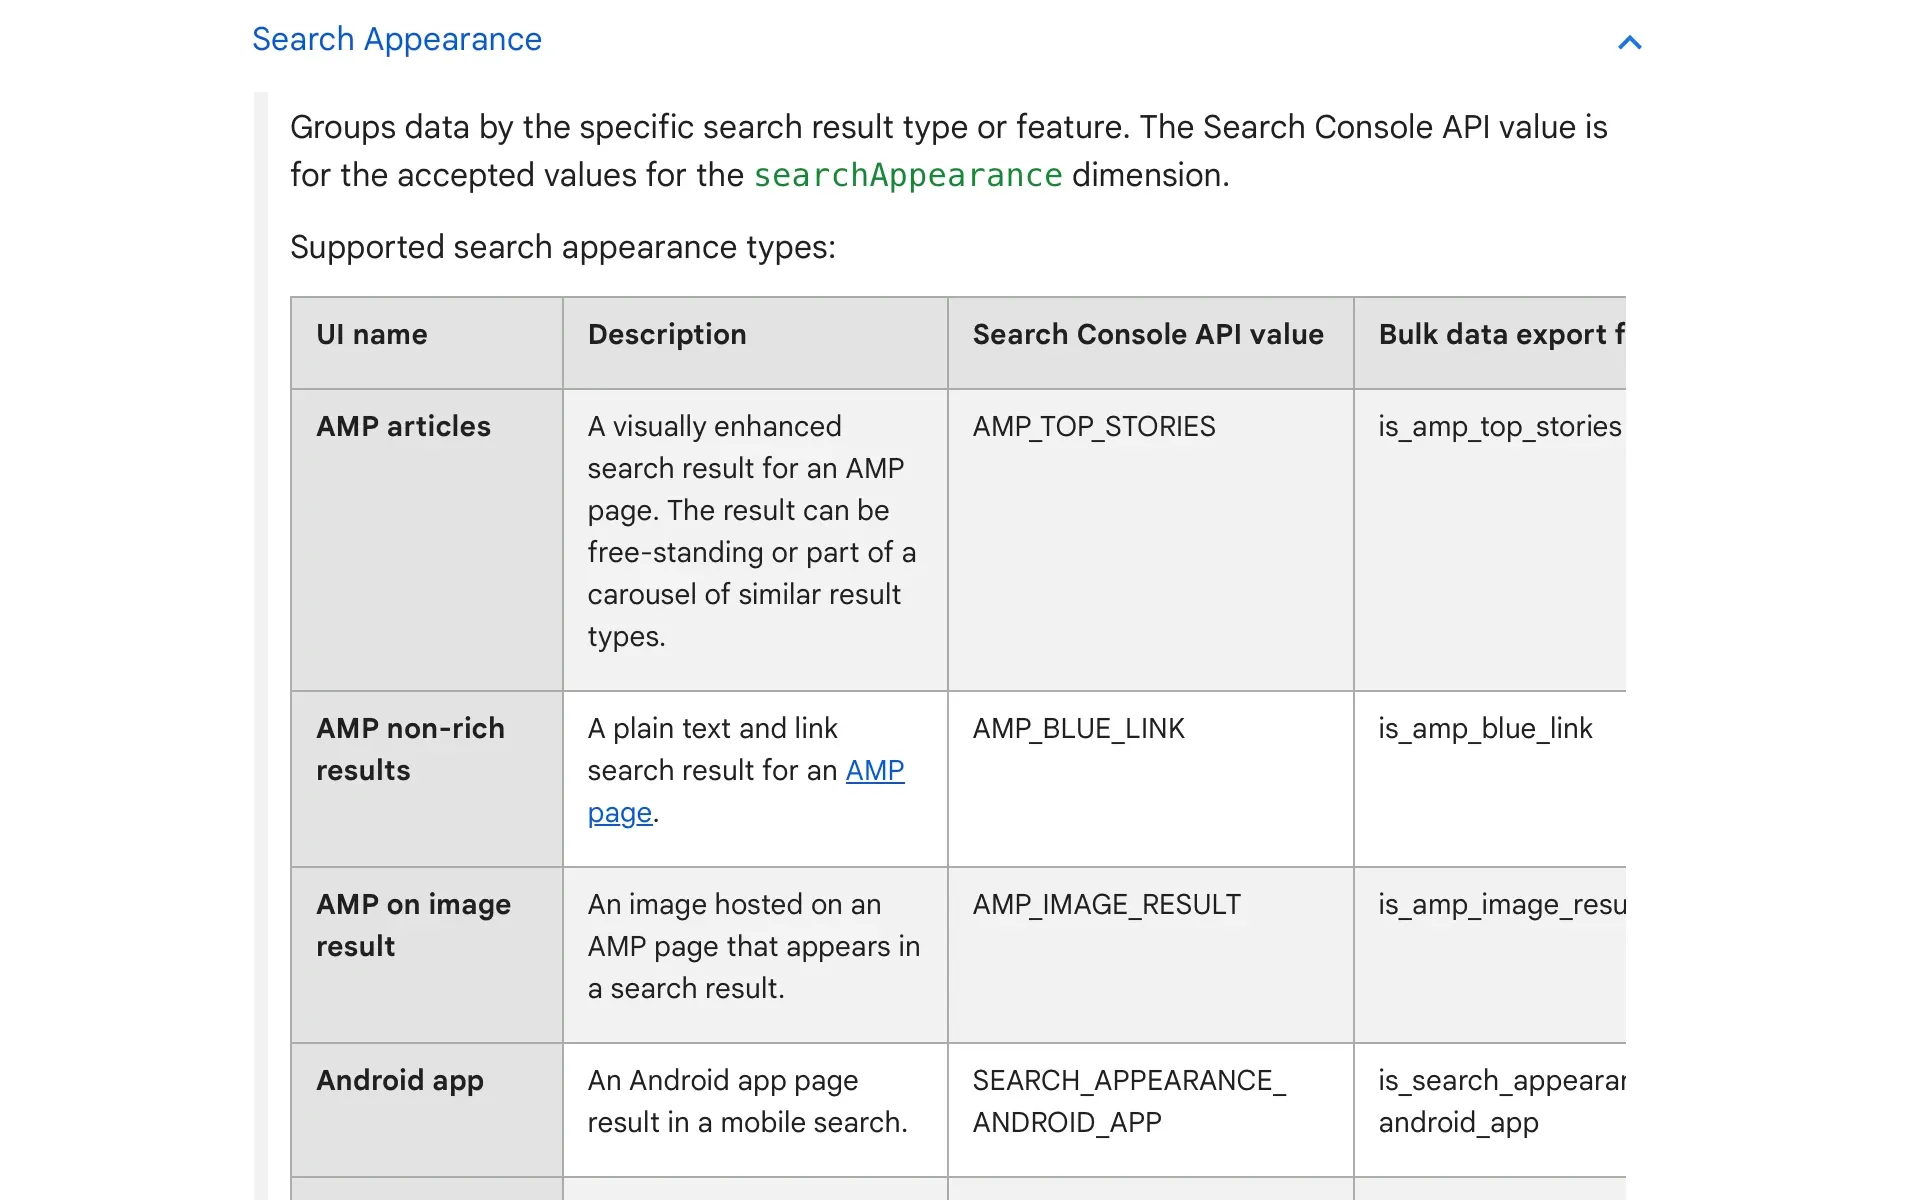Click the is_amp_image_result export field cell

tap(1500, 904)
